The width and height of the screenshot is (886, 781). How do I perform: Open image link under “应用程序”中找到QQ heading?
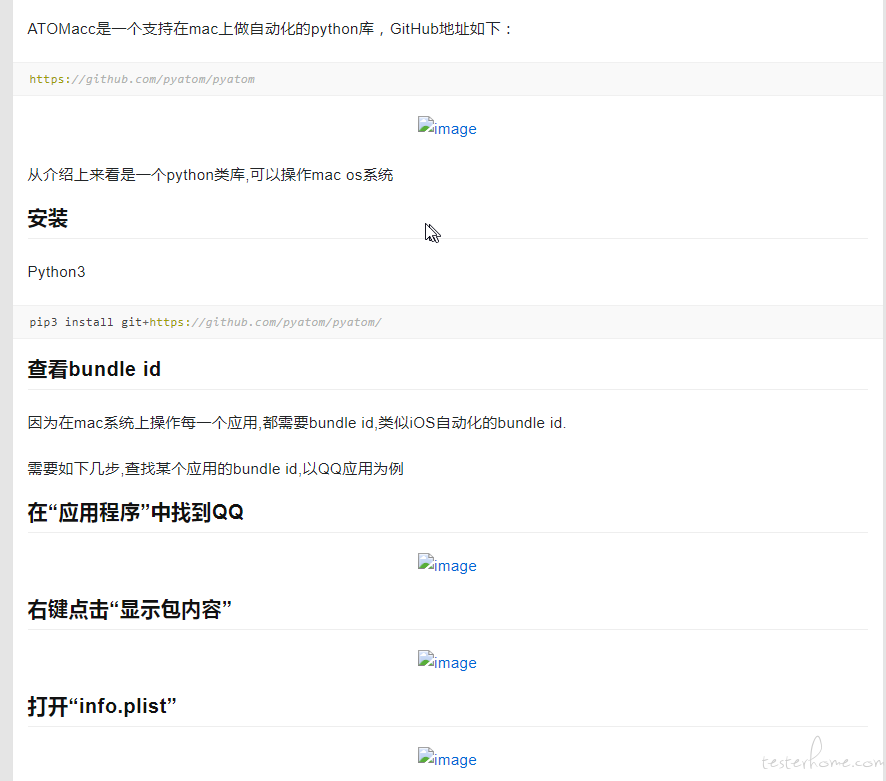[x=447, y=565]
